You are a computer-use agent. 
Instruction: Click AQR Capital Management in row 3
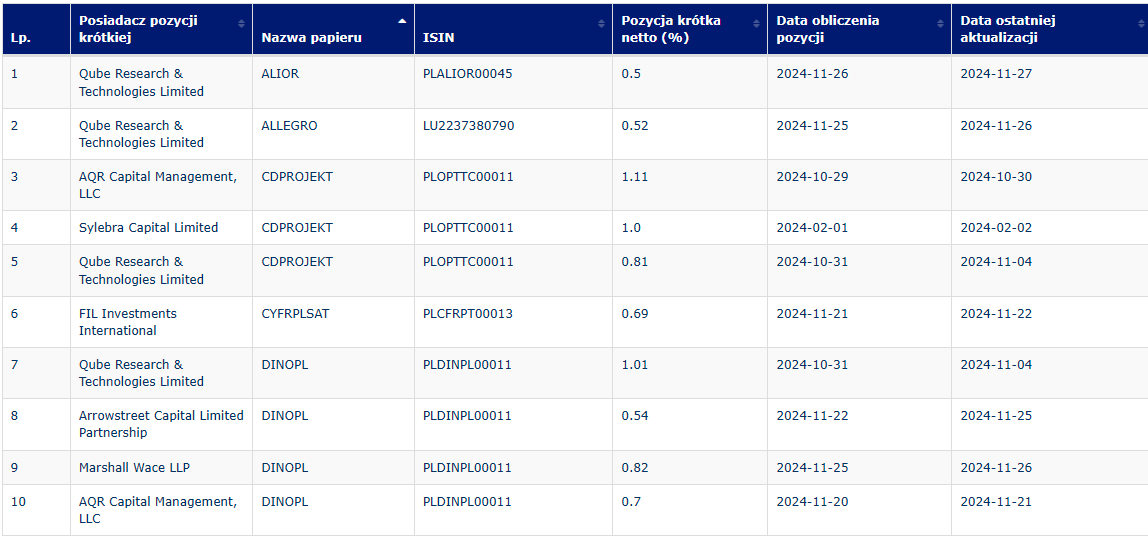point(158,185)
